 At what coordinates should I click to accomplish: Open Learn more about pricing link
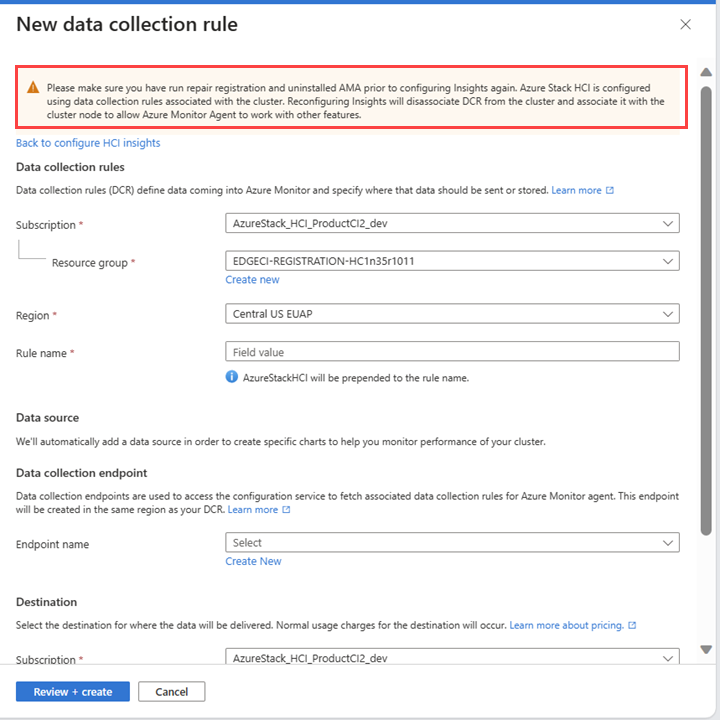567,625
